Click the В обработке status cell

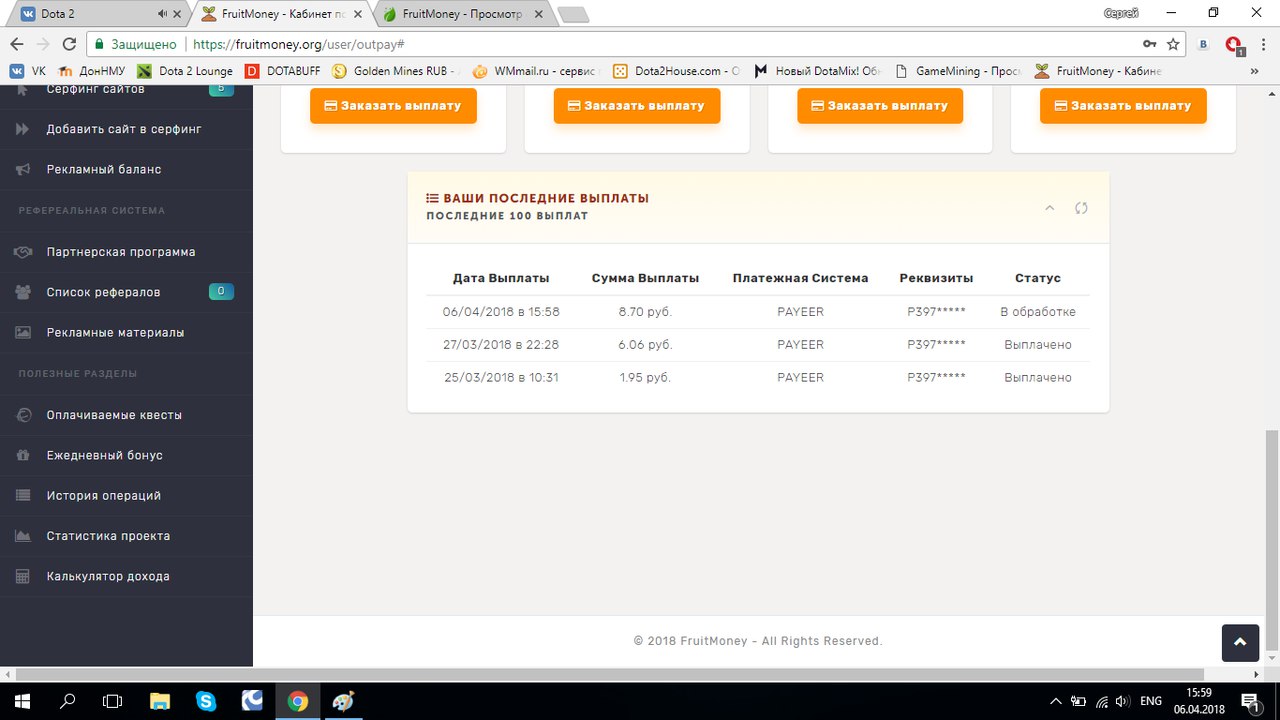pyautogui.click(x=1038, y=312)
